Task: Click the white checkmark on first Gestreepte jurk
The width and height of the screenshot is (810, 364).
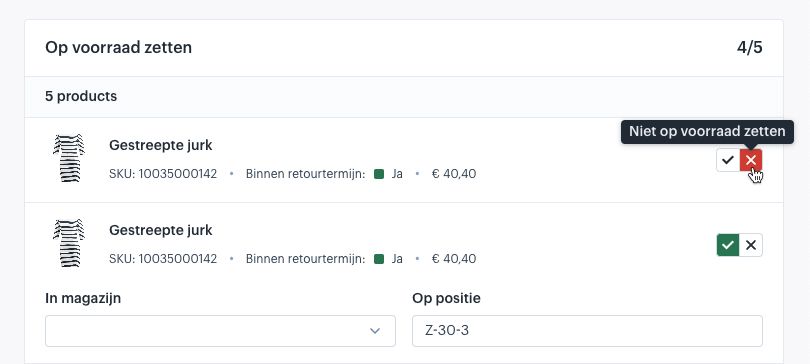Action: (728, 160)
